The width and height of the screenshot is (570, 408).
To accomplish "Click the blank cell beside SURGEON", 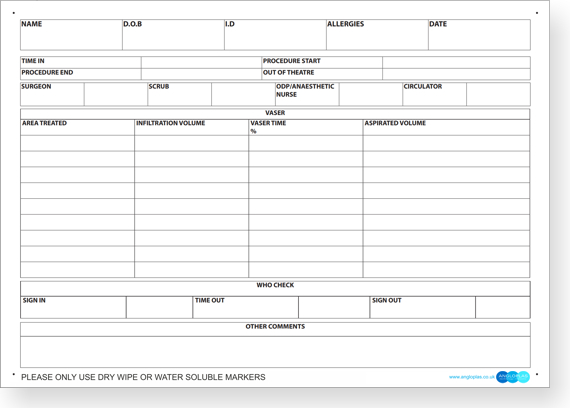I will point(116,94).
